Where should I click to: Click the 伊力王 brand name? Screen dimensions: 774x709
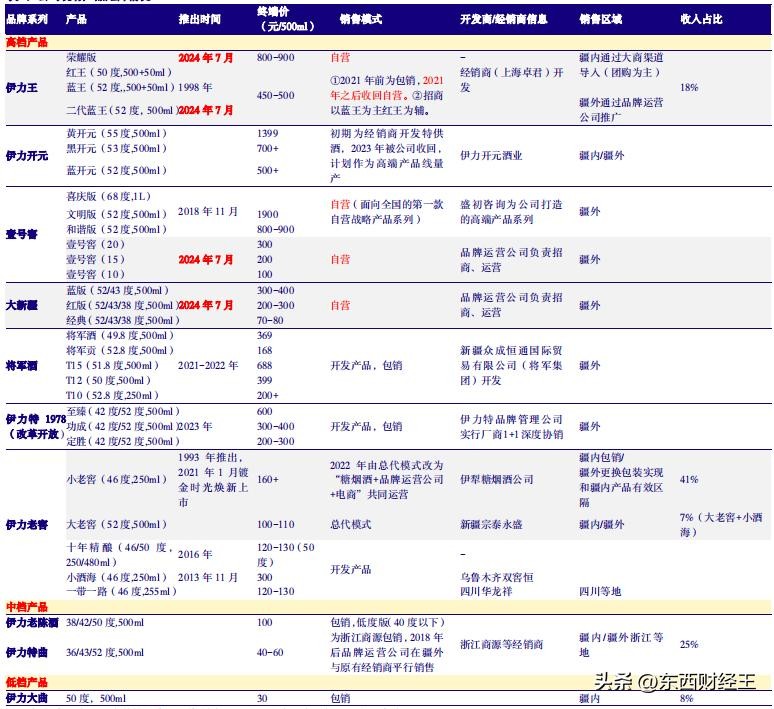click(x=23, y=88)
